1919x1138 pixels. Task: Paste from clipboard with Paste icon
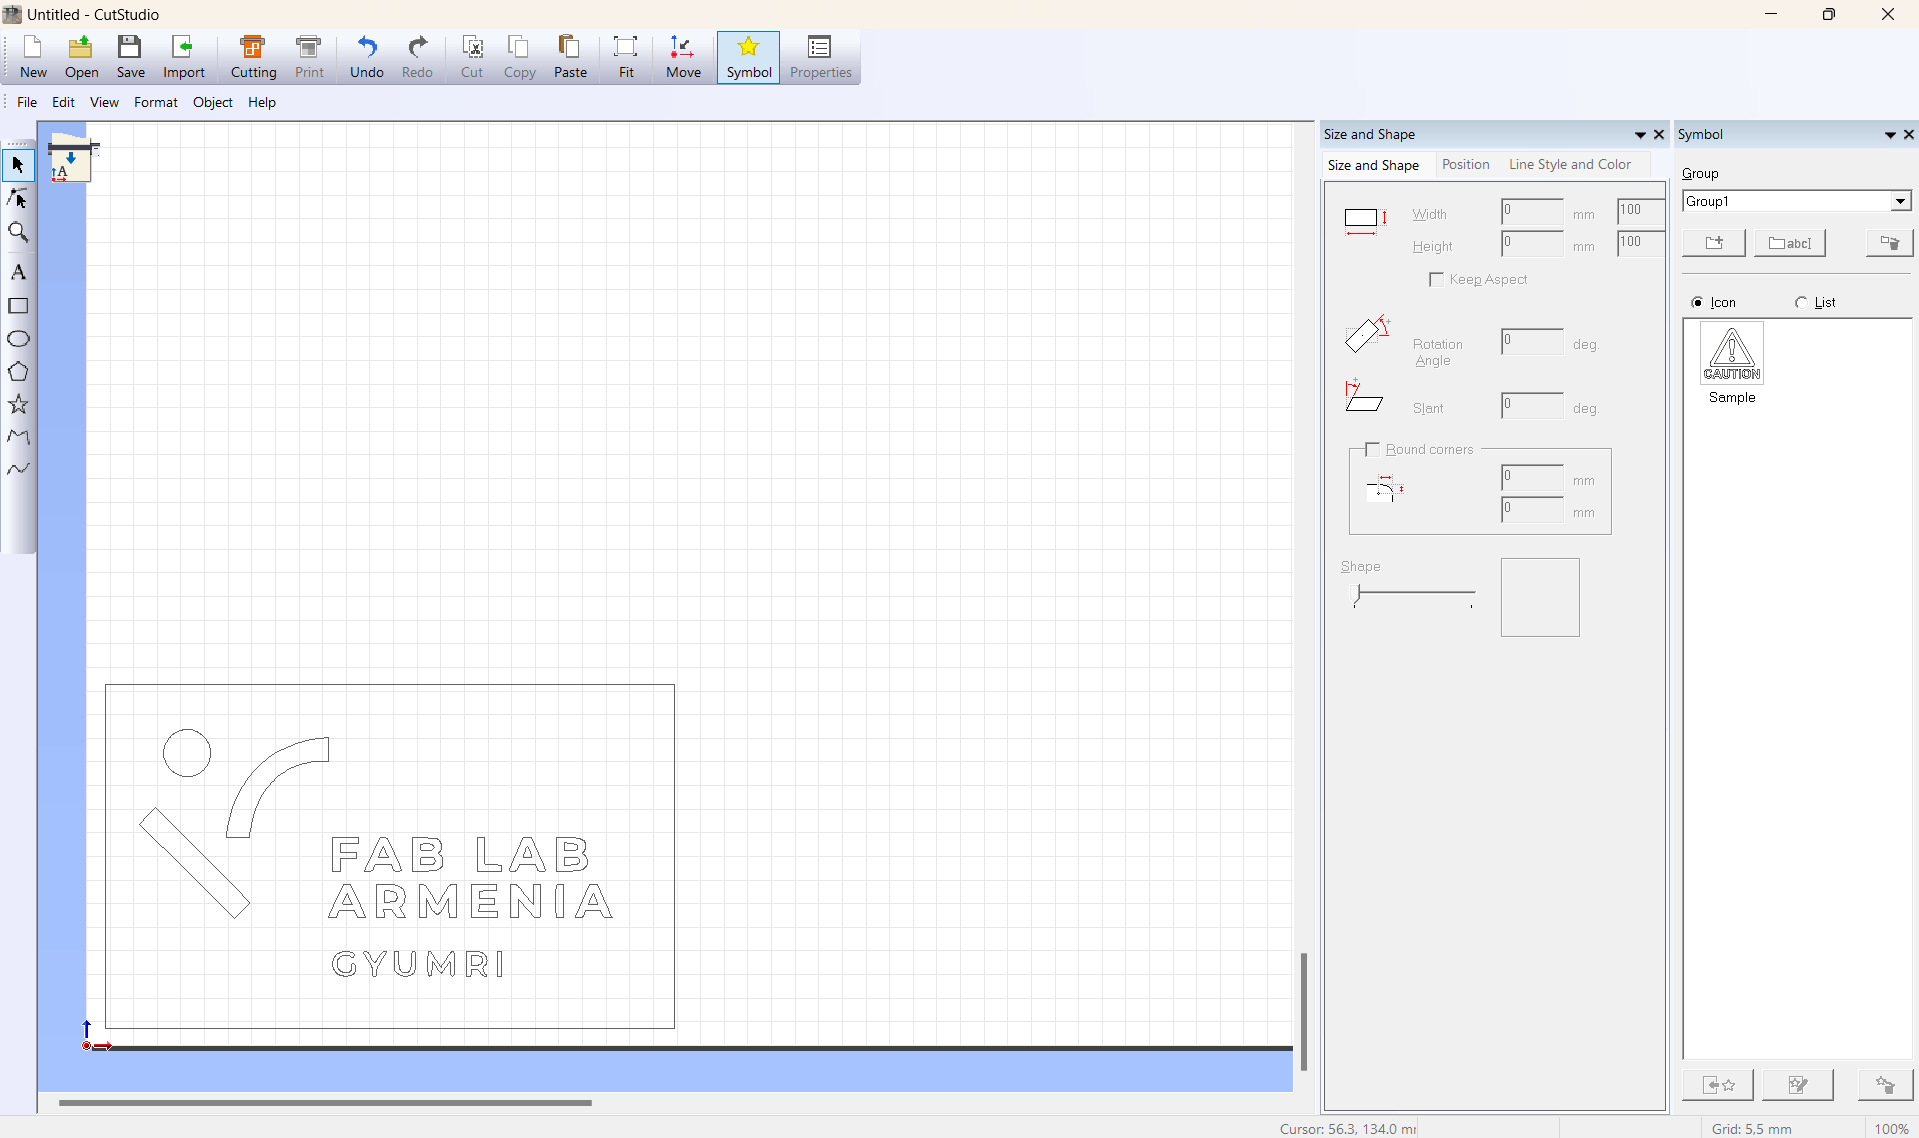570,57
